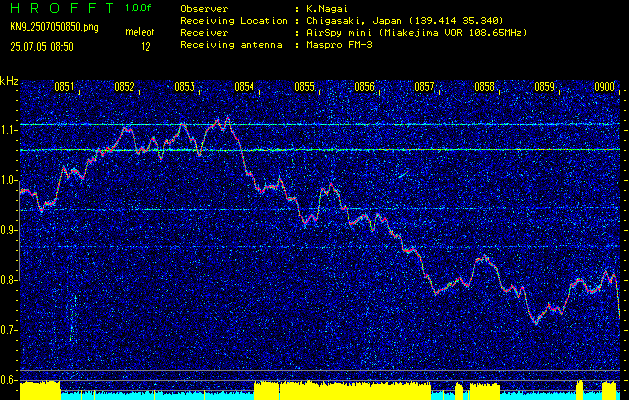This screenshot has width=629, height=400.
Task: Click the 0858 time marker
Action: click(484, 86)
